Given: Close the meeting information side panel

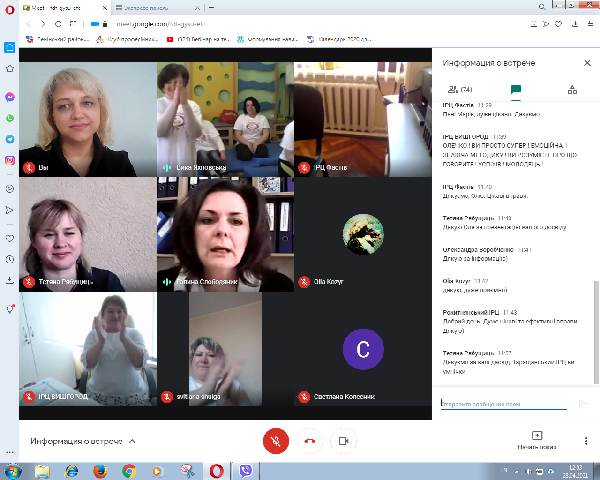Looking at the screenshot, I should [587, 62].
